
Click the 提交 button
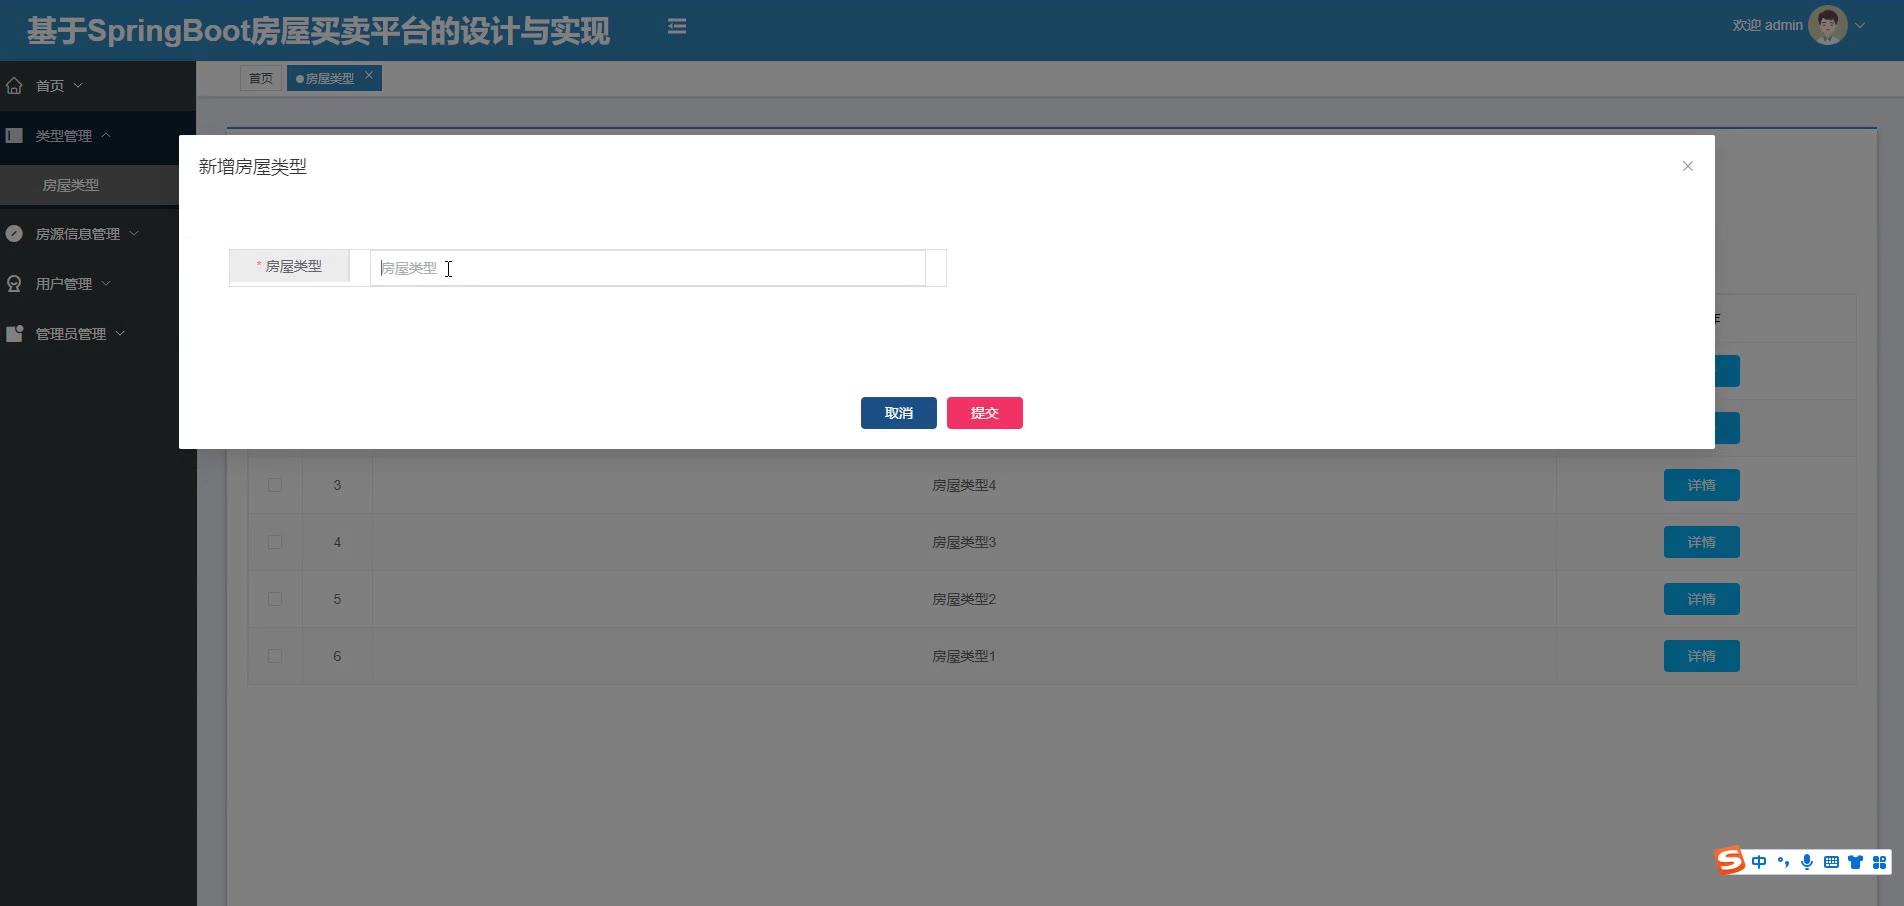point(985,413)
